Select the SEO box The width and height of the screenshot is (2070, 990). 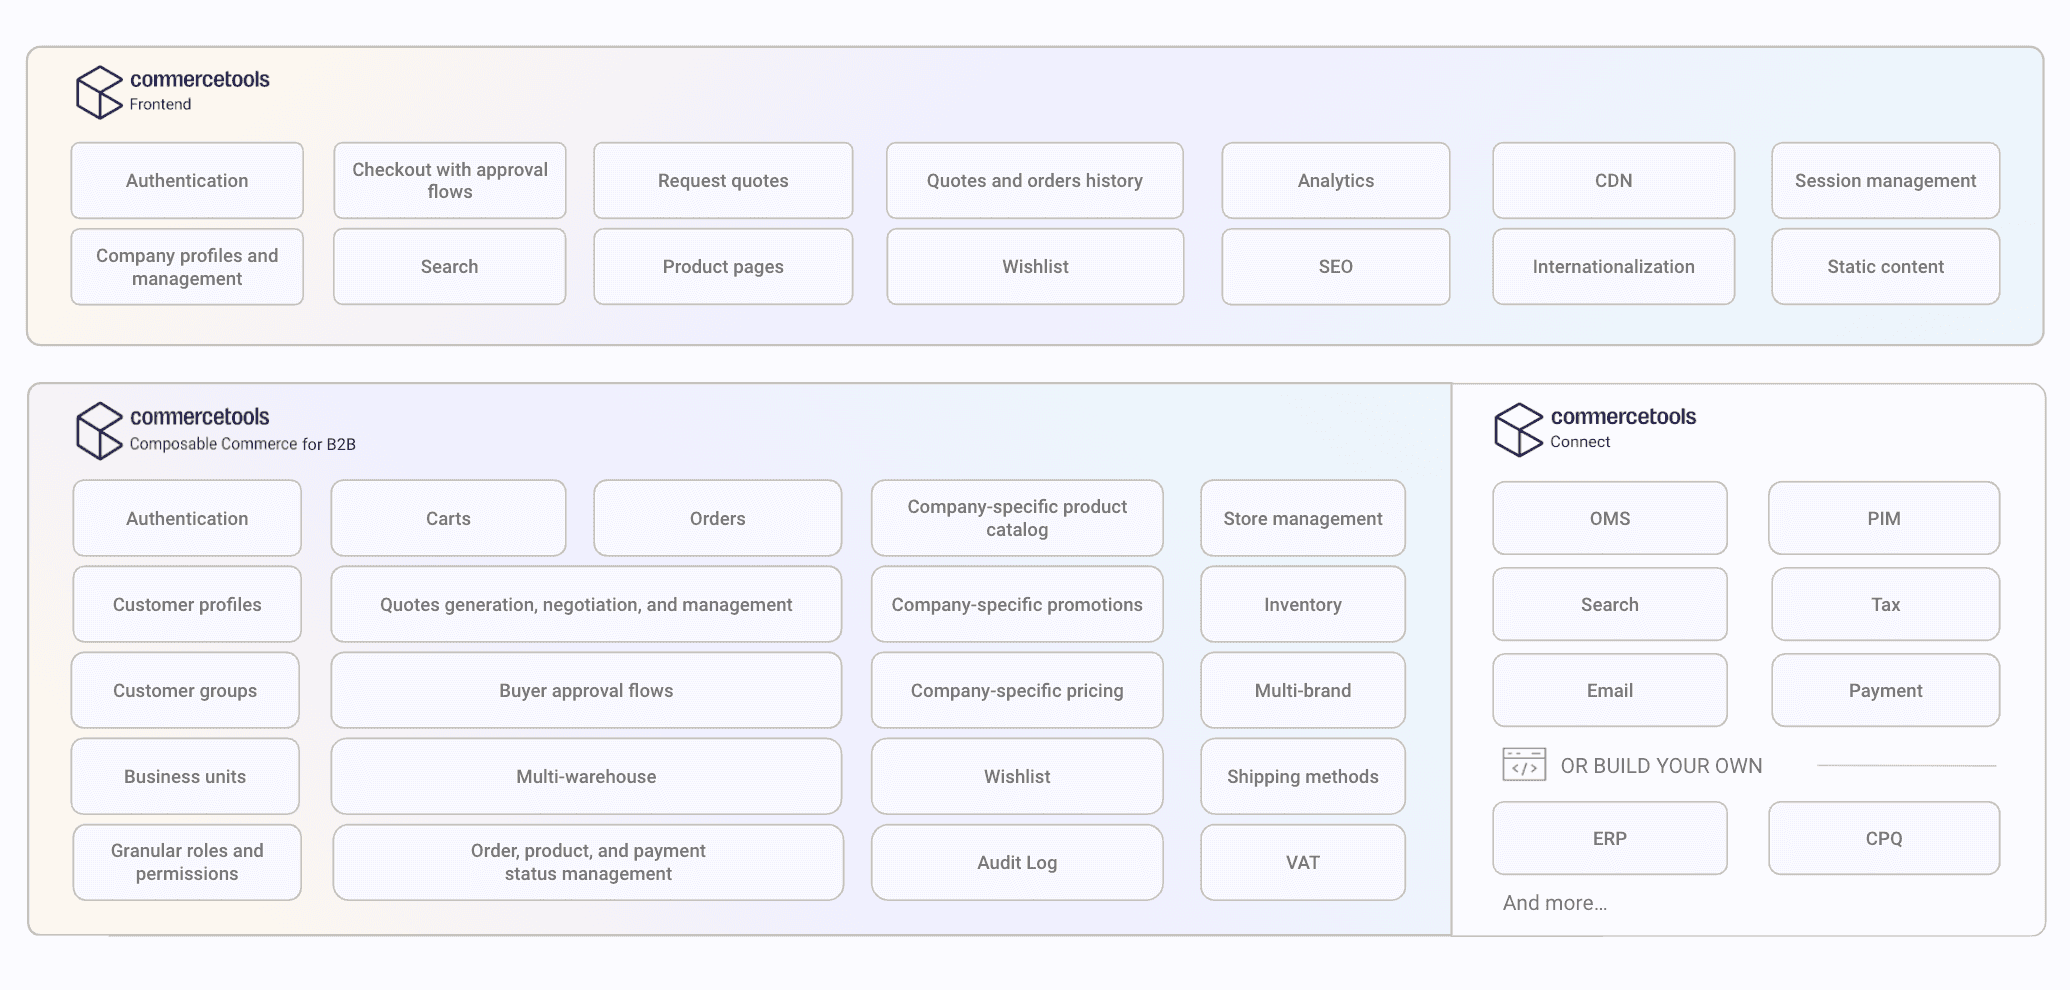(1336, 267)
